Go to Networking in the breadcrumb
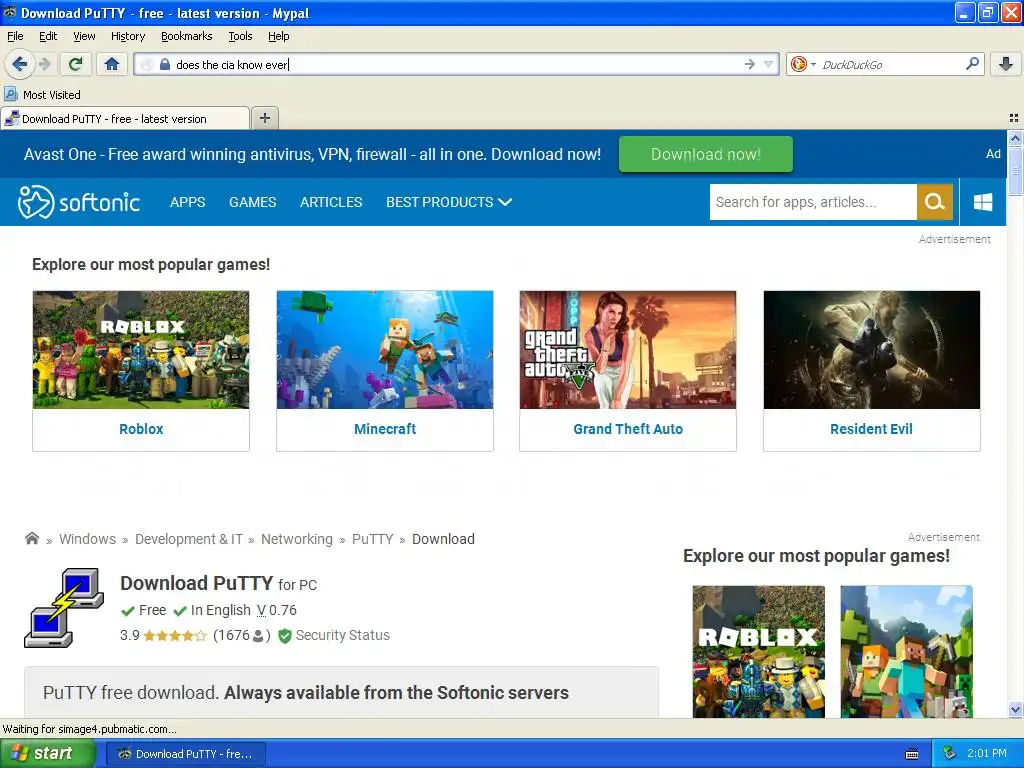The height and width of the screenshot is (768, 1024). pos(296,539)
